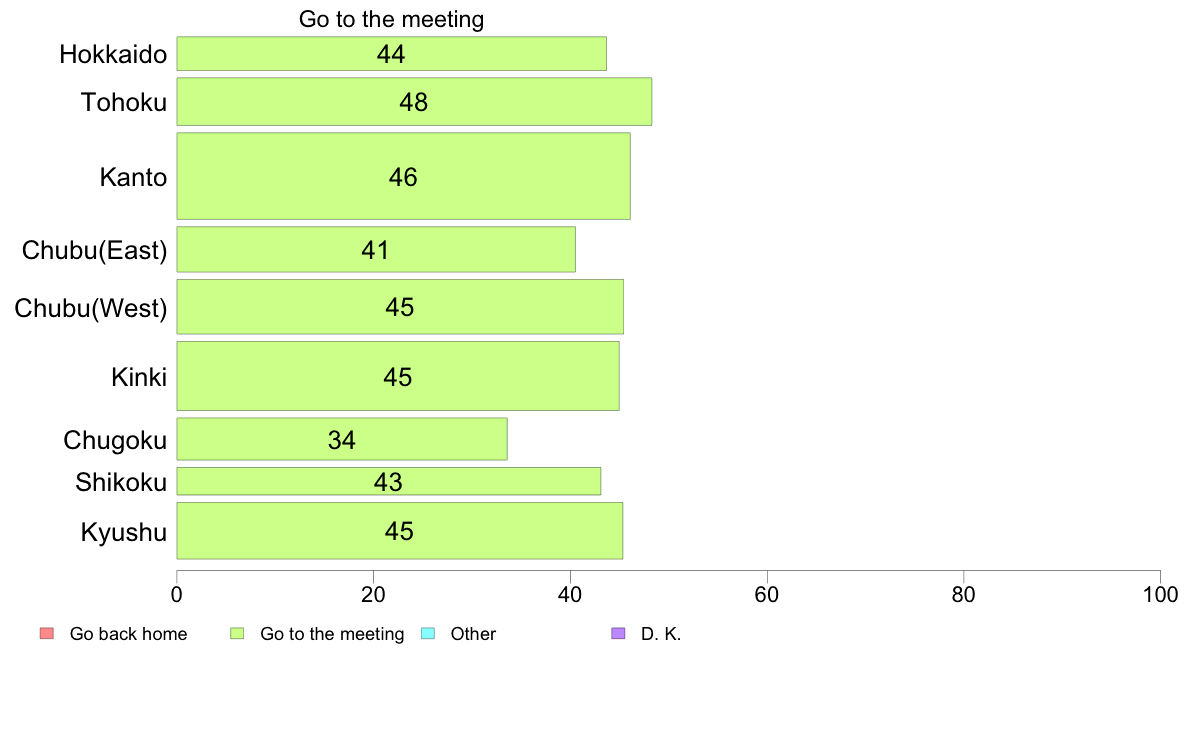This screenshot has height=736, width=1188.
Task: Click the cyan Other legend swatch
Action: coord(427,634)
